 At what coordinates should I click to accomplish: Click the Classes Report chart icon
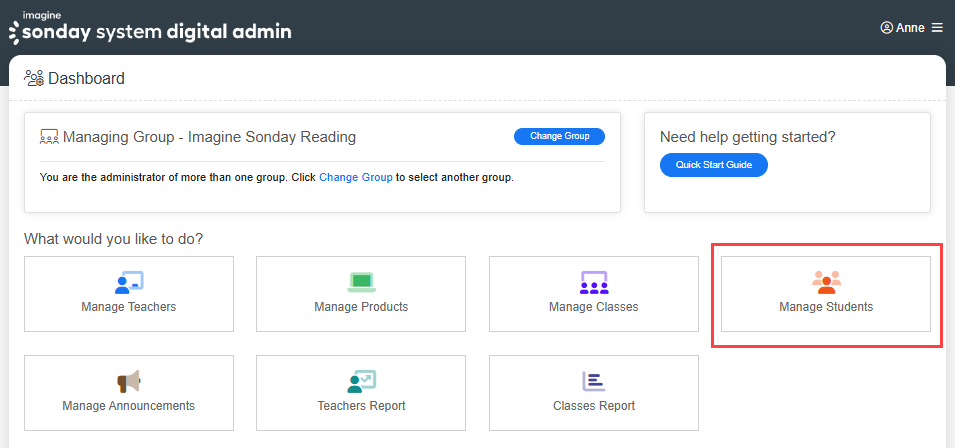[x=594, y=381]
